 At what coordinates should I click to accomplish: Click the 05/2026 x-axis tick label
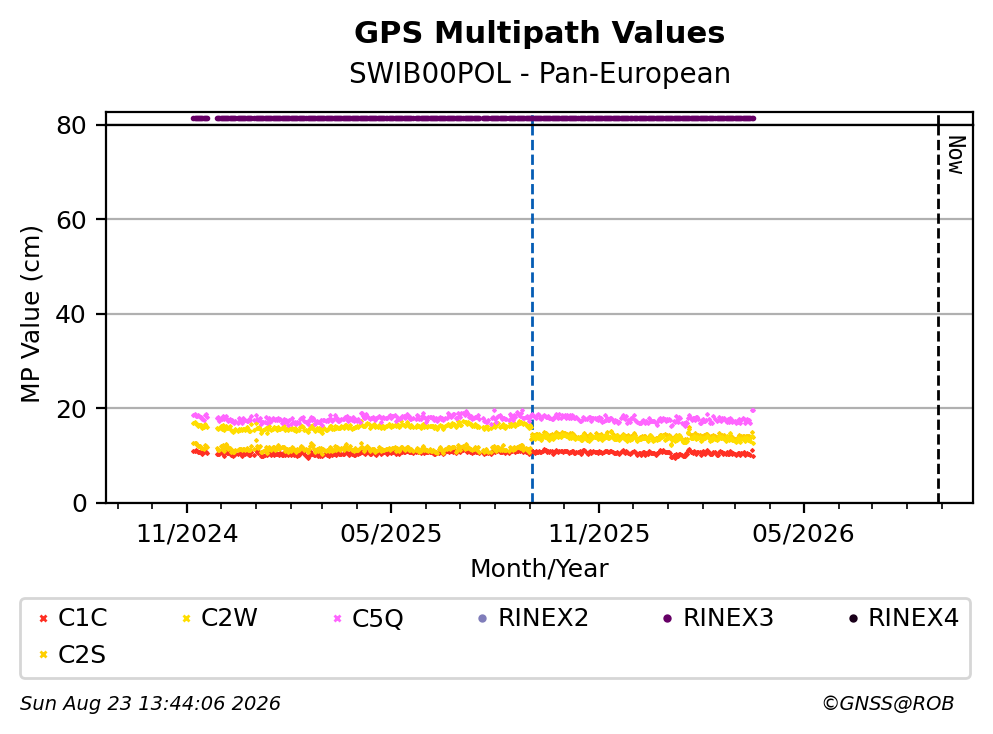(x=803, y=534)
